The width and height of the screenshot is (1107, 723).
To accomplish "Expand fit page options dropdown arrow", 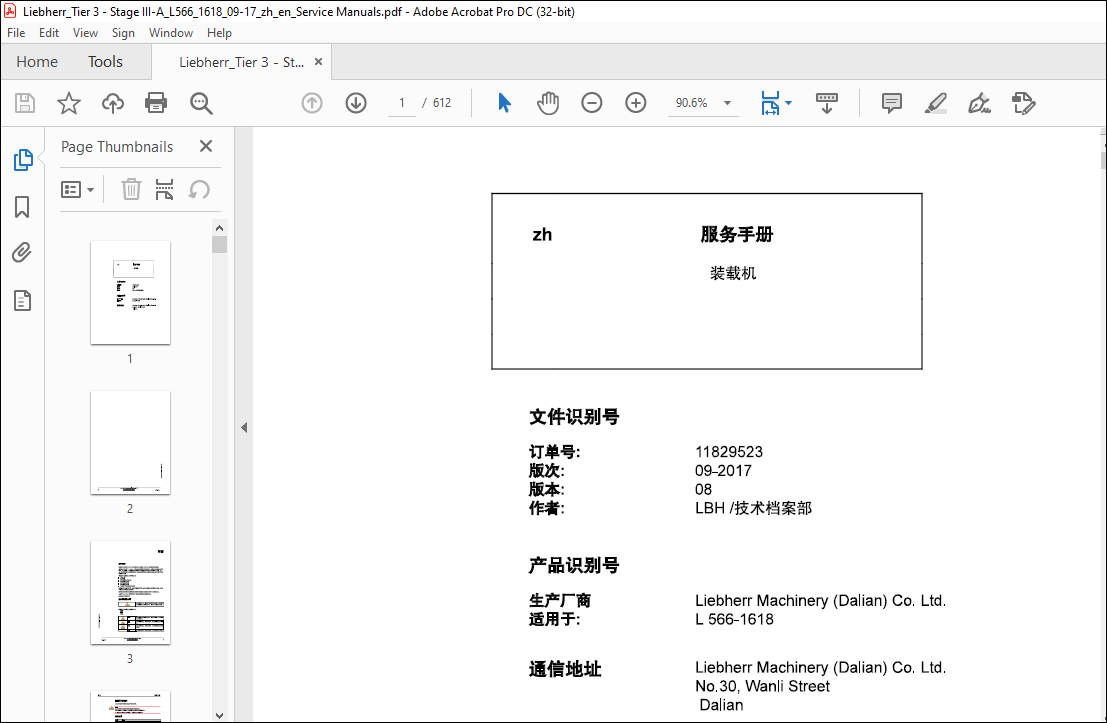I will 789,103.
